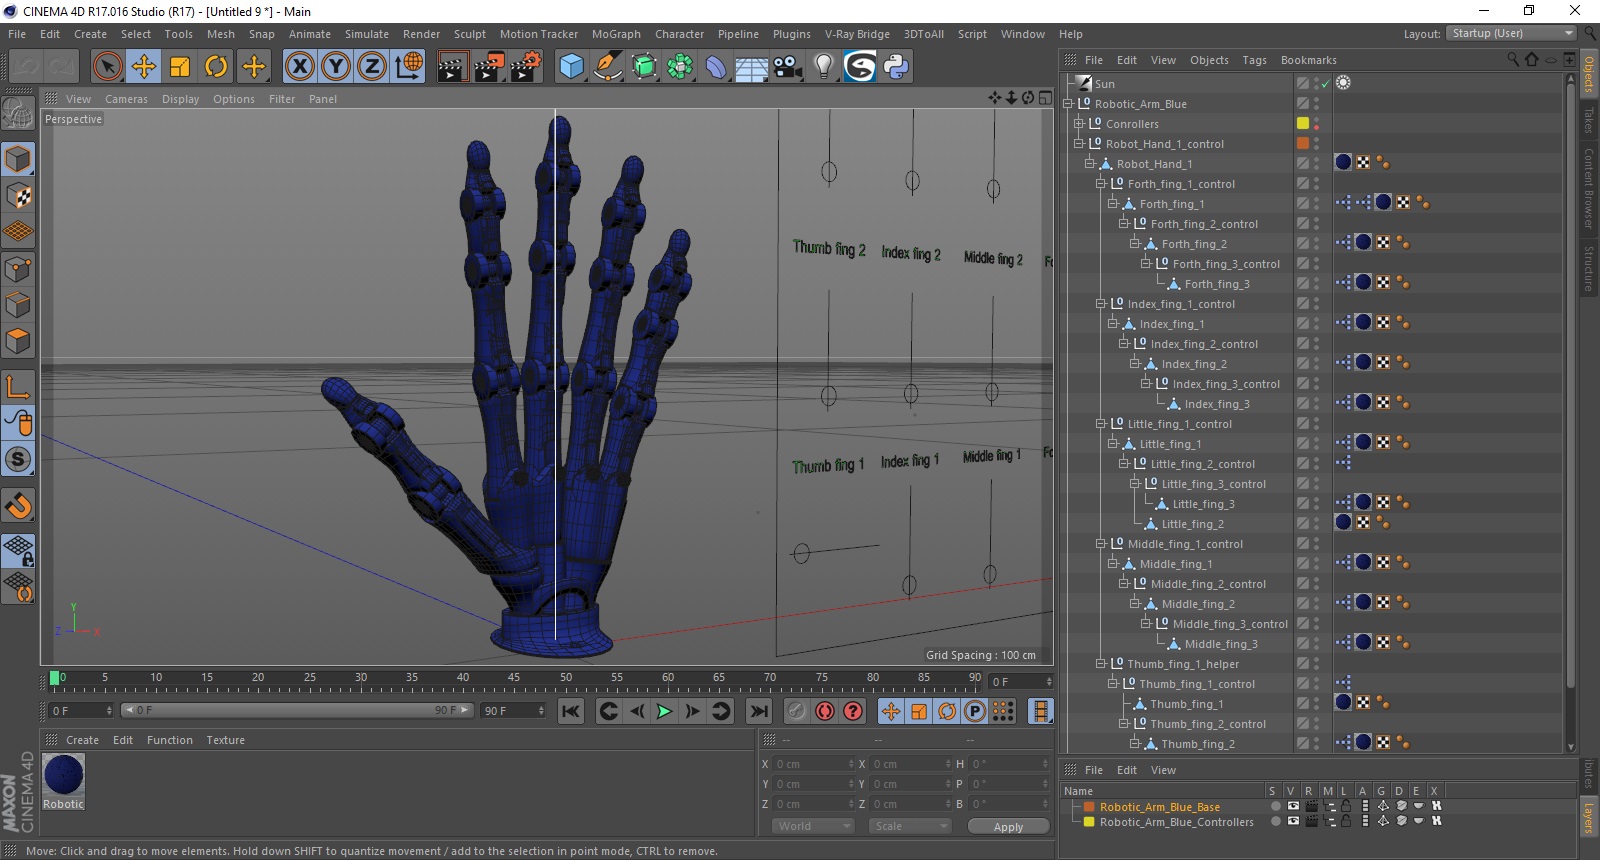
Task: Open the World coordinate dropdown
Action: 812,826
